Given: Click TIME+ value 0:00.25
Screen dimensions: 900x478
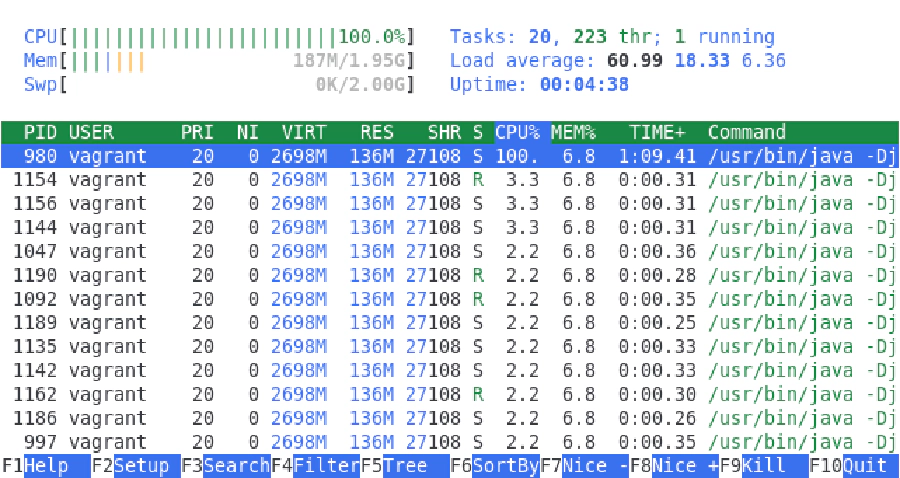Looking at the screenshot, I should click(x=657, y=323).
